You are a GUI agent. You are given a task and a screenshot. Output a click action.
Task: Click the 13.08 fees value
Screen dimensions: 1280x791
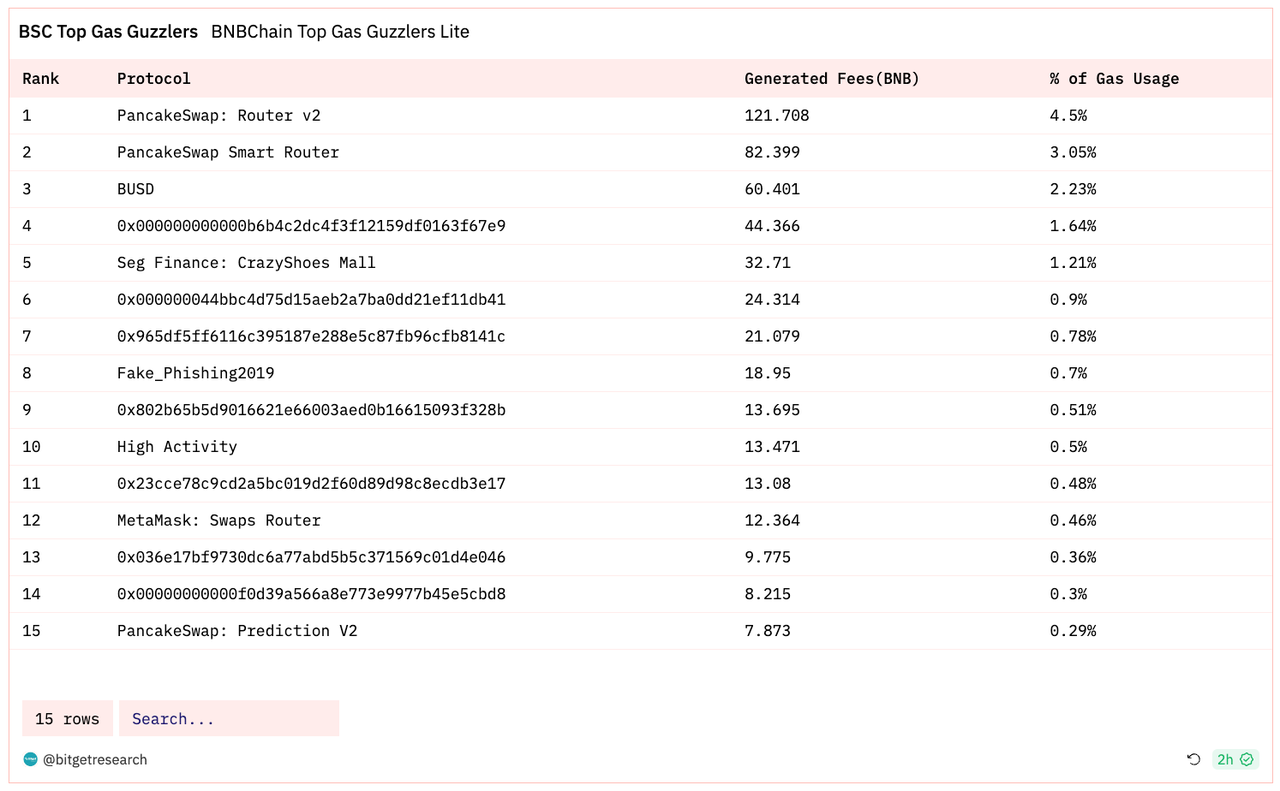[x=767, y=484]
